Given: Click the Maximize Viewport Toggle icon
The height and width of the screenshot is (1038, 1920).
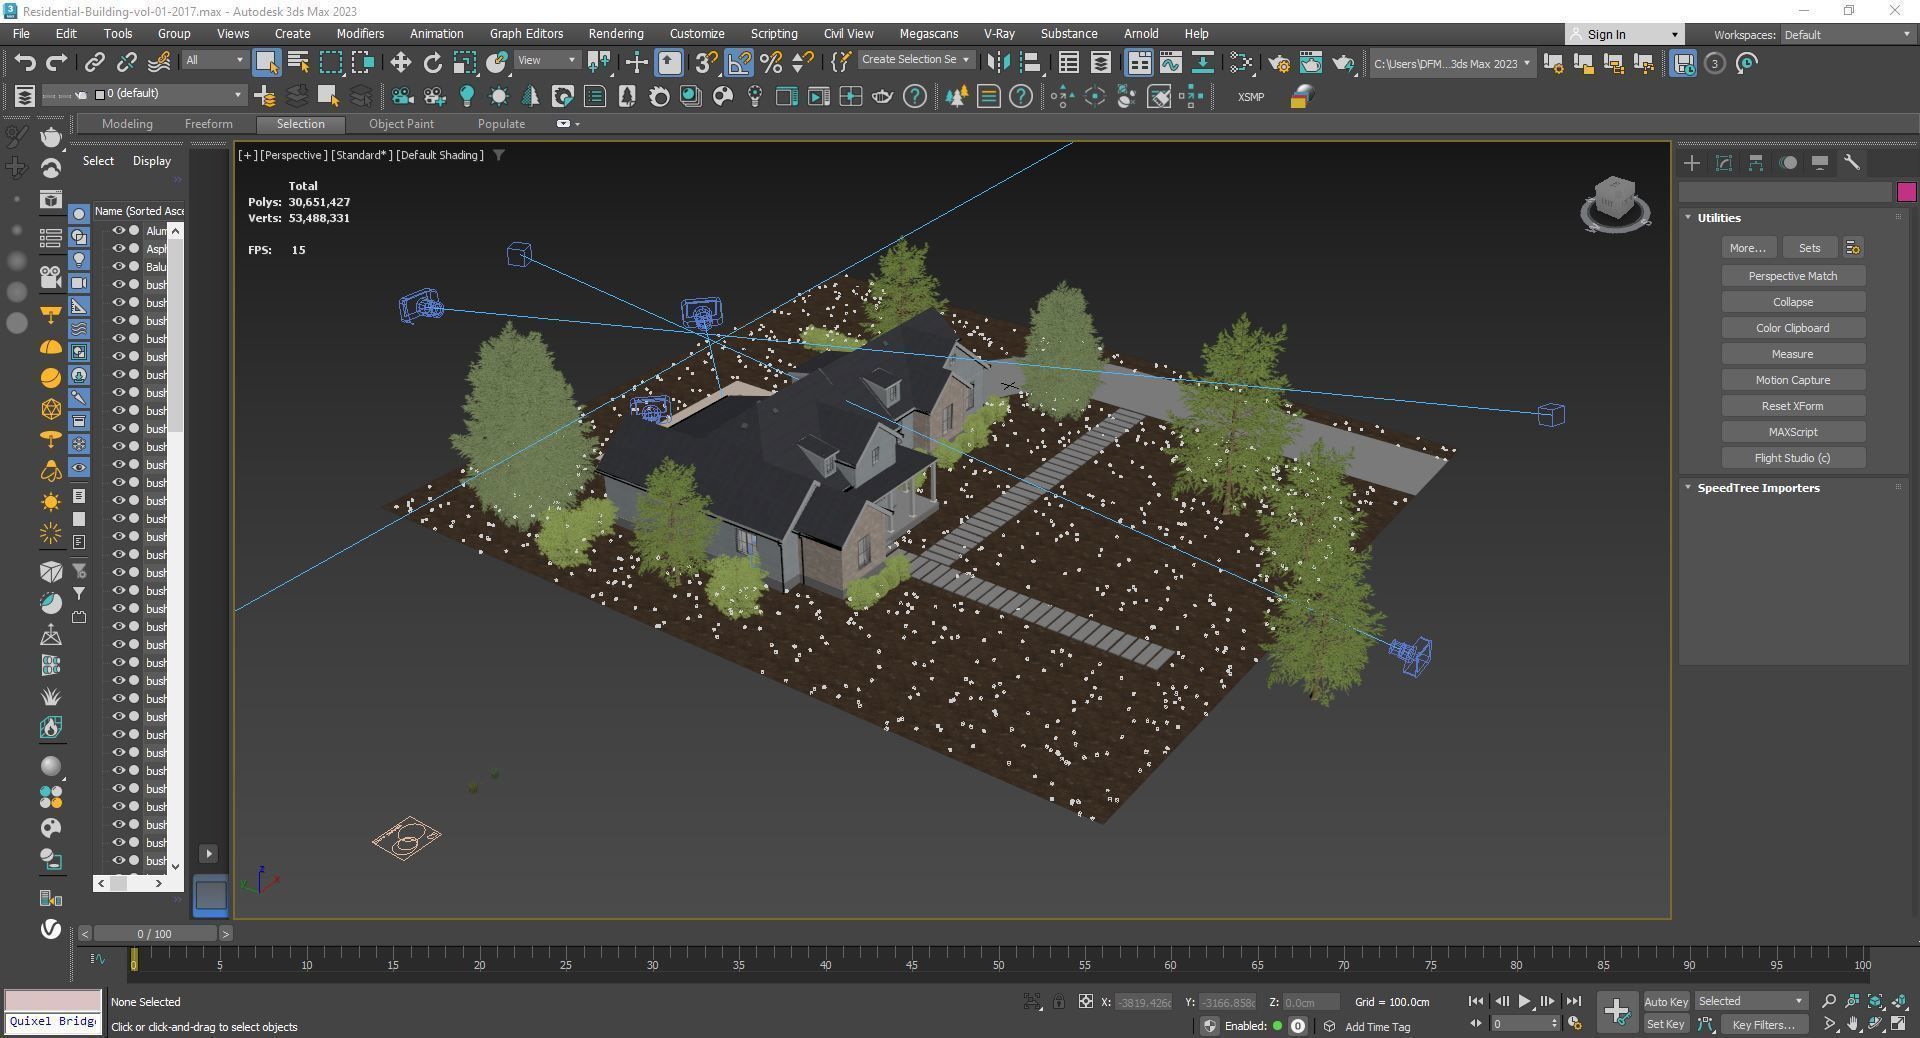Looking at the screenshot, I should point(1899,1024).
